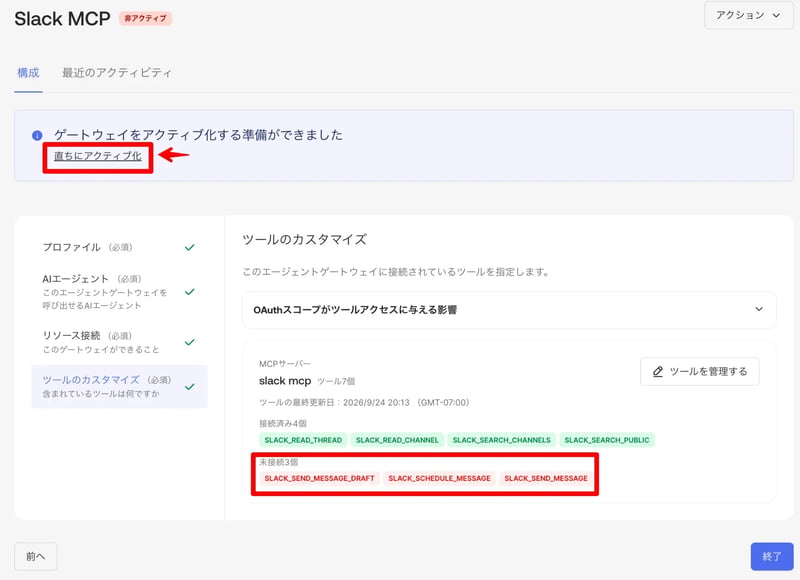800x580 pixels.
Task: Click the ツールのカスタマイズ section heading
Action: click(305, 240)
